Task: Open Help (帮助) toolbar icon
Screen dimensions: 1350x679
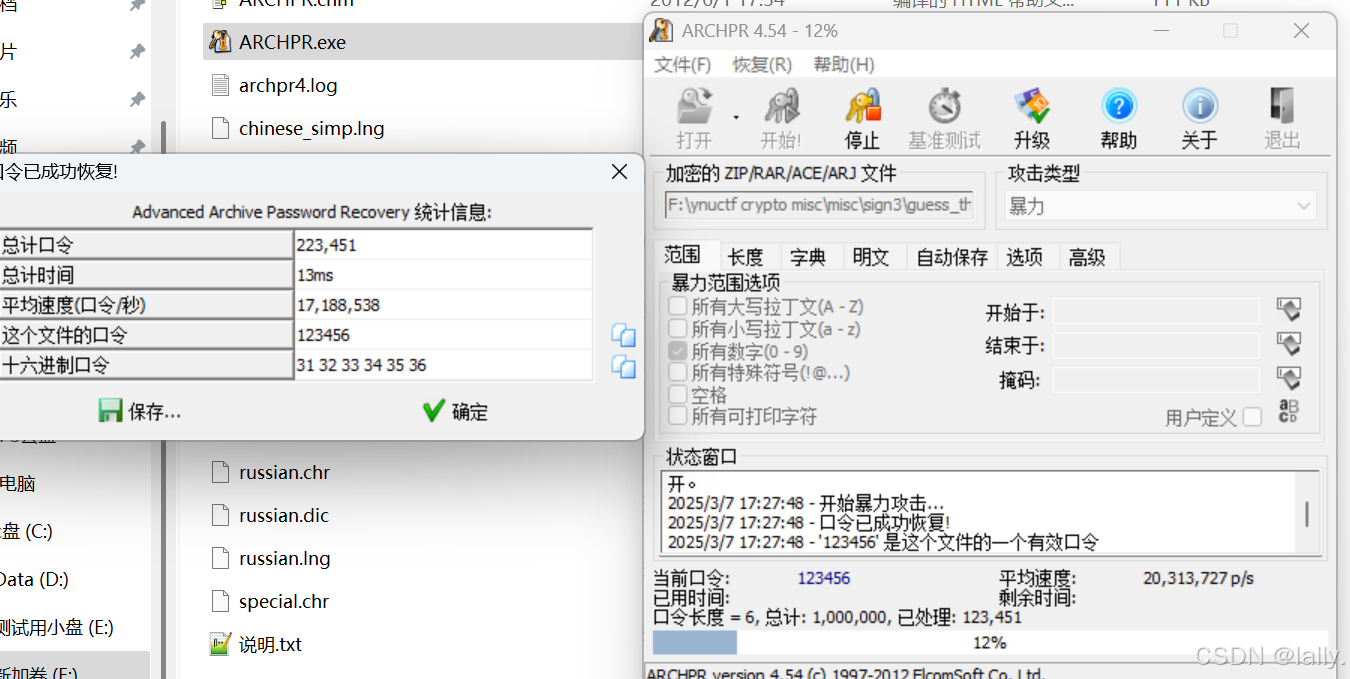Action: pyautogui.click(x=1118, y=119)
